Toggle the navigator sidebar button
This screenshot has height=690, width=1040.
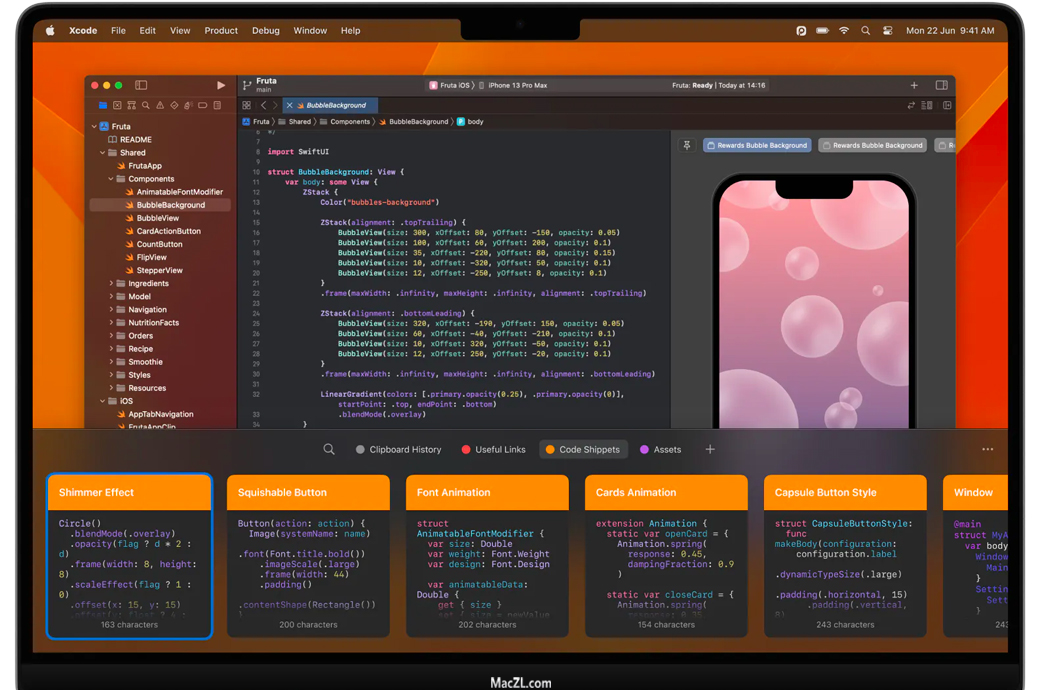tap(141, 86)
